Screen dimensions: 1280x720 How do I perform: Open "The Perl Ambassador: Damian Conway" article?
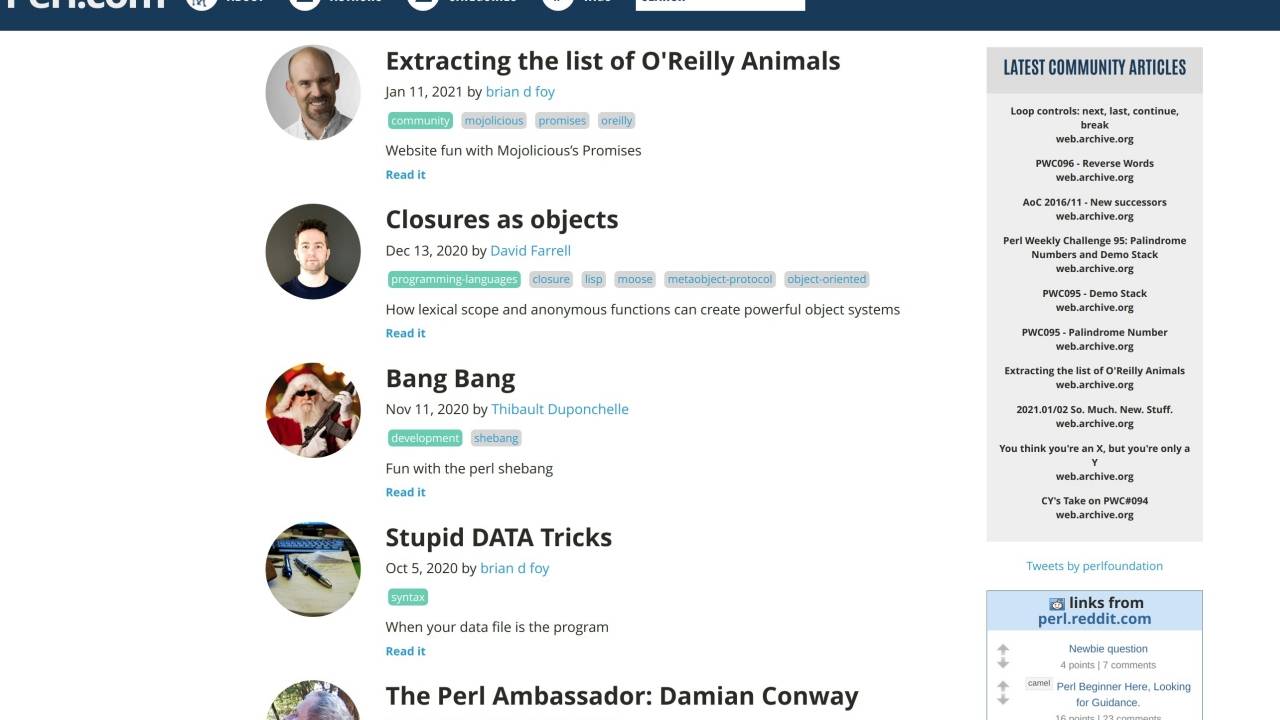click(x=622, y=696)
